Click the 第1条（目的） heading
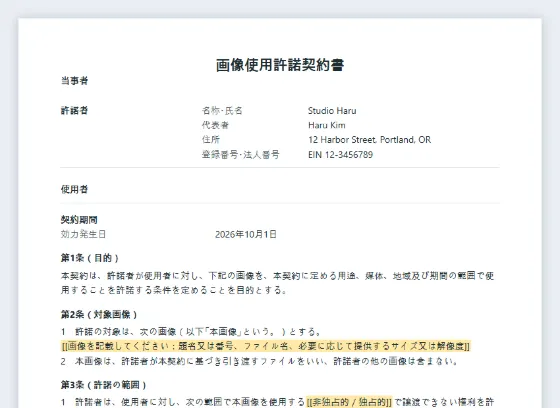The image size is (560, 408). [x=90, y=258]
